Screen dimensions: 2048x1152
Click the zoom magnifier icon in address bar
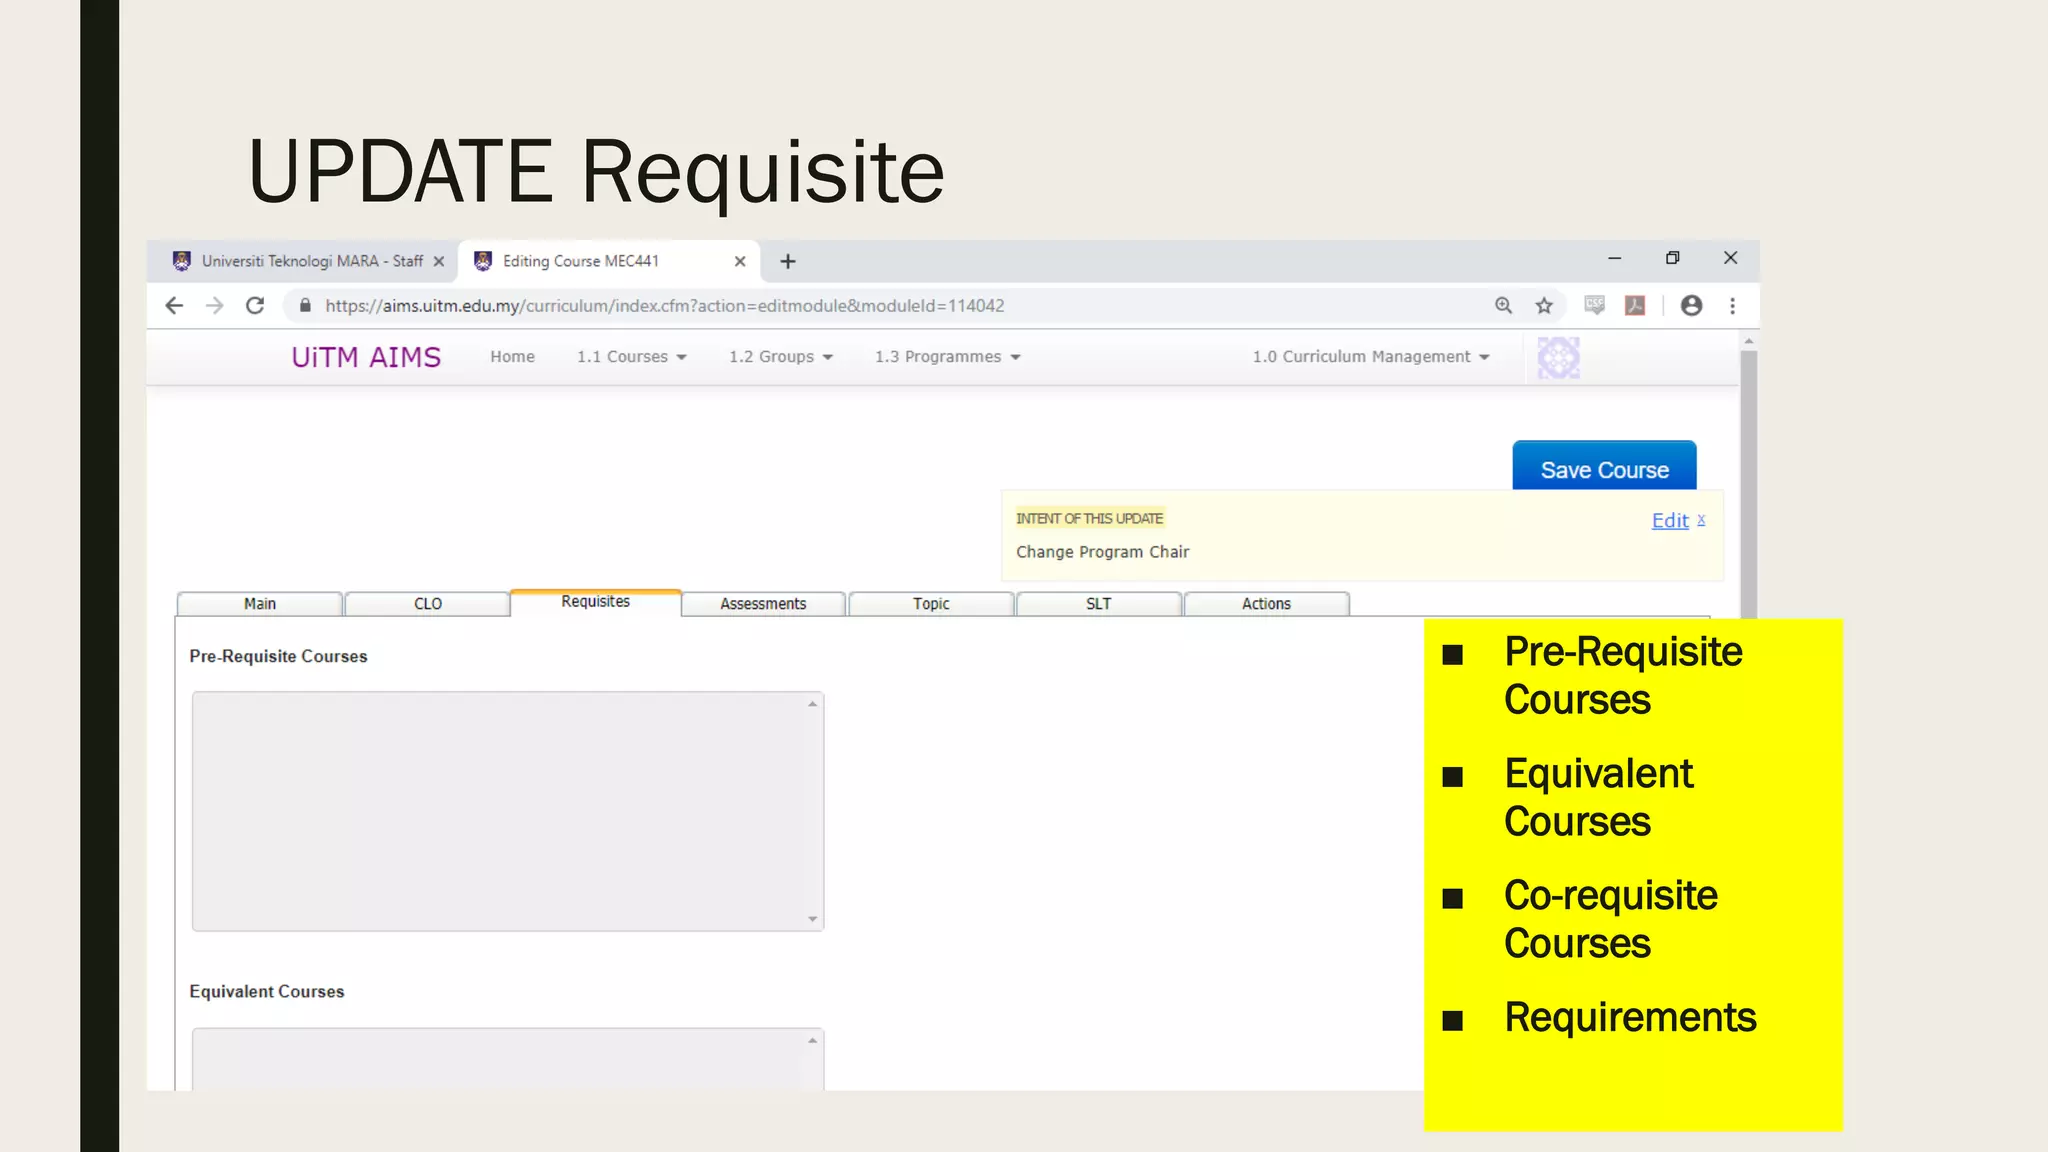1503,306
